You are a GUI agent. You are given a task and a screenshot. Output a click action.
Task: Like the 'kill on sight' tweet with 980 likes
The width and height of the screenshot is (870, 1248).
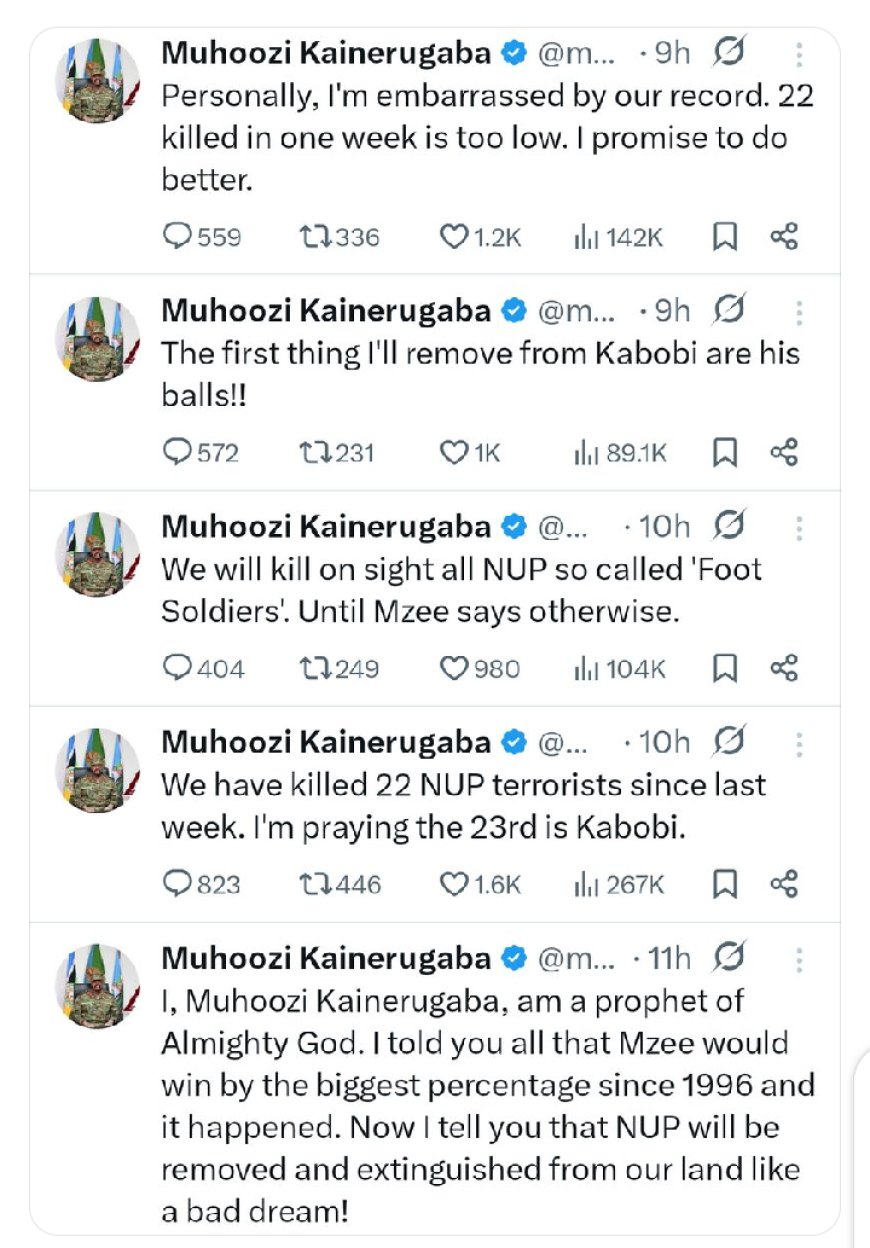pyautogui.click(x=455, y=668)
